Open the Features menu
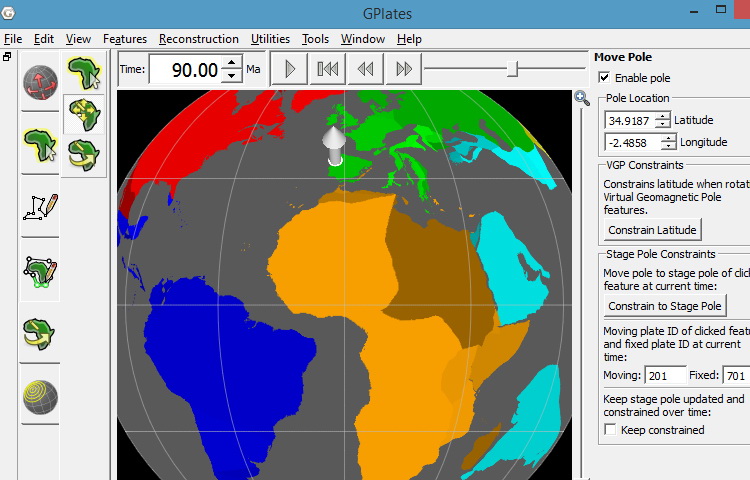Viewport: 750px width, 480px height. (125, 39)
